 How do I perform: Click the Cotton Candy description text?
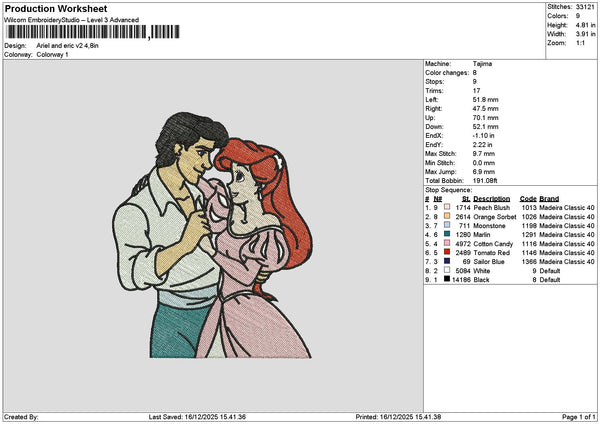[x=493, y=244]
